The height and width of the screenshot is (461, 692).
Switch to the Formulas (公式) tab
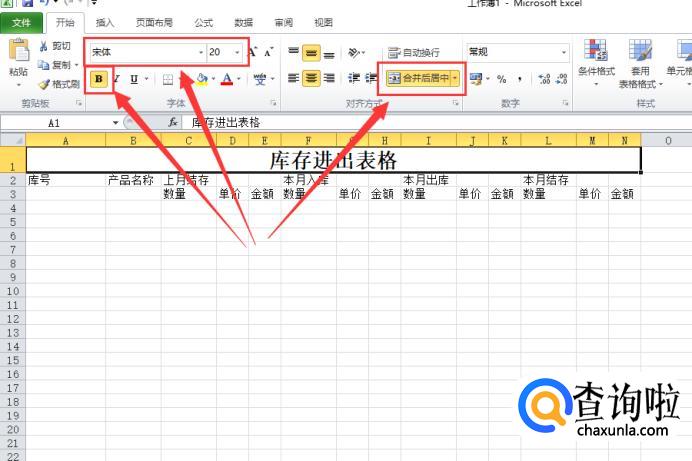click(203, 22)
